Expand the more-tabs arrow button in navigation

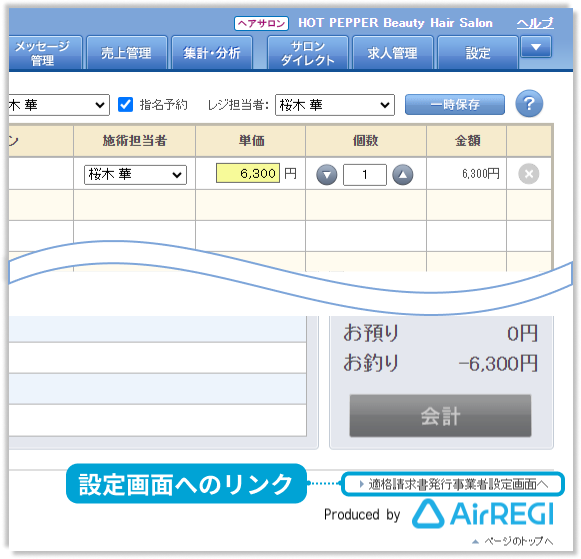coord(536,47)
